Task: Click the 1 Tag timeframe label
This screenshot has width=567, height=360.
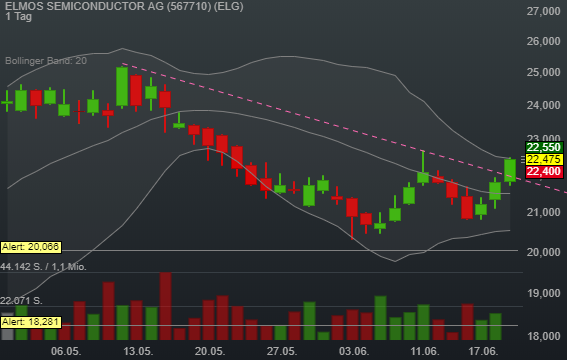Action: pos(18,17)
